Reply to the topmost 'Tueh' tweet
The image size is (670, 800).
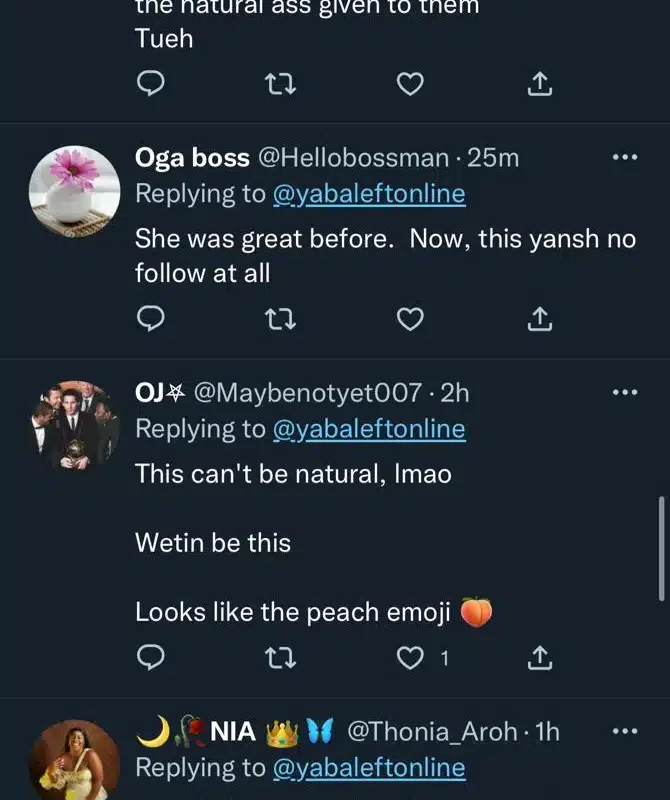point(150,85)
